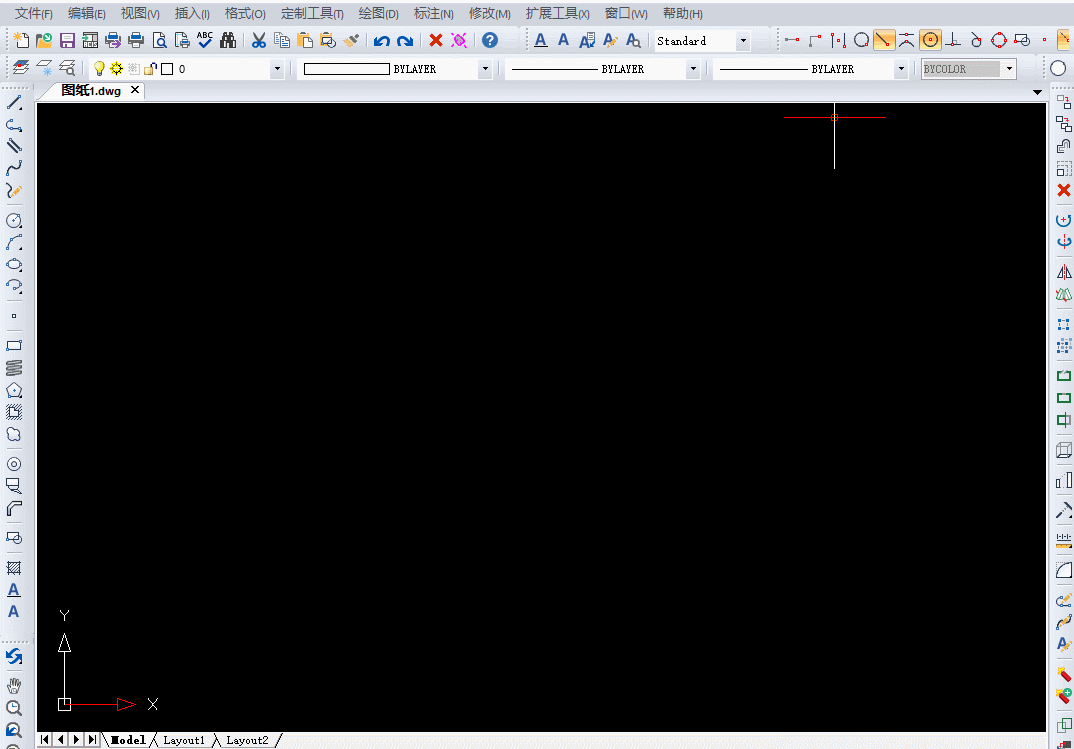Expand the document tab list arrow
1074x749 pixels.
tap(1037, 92)
